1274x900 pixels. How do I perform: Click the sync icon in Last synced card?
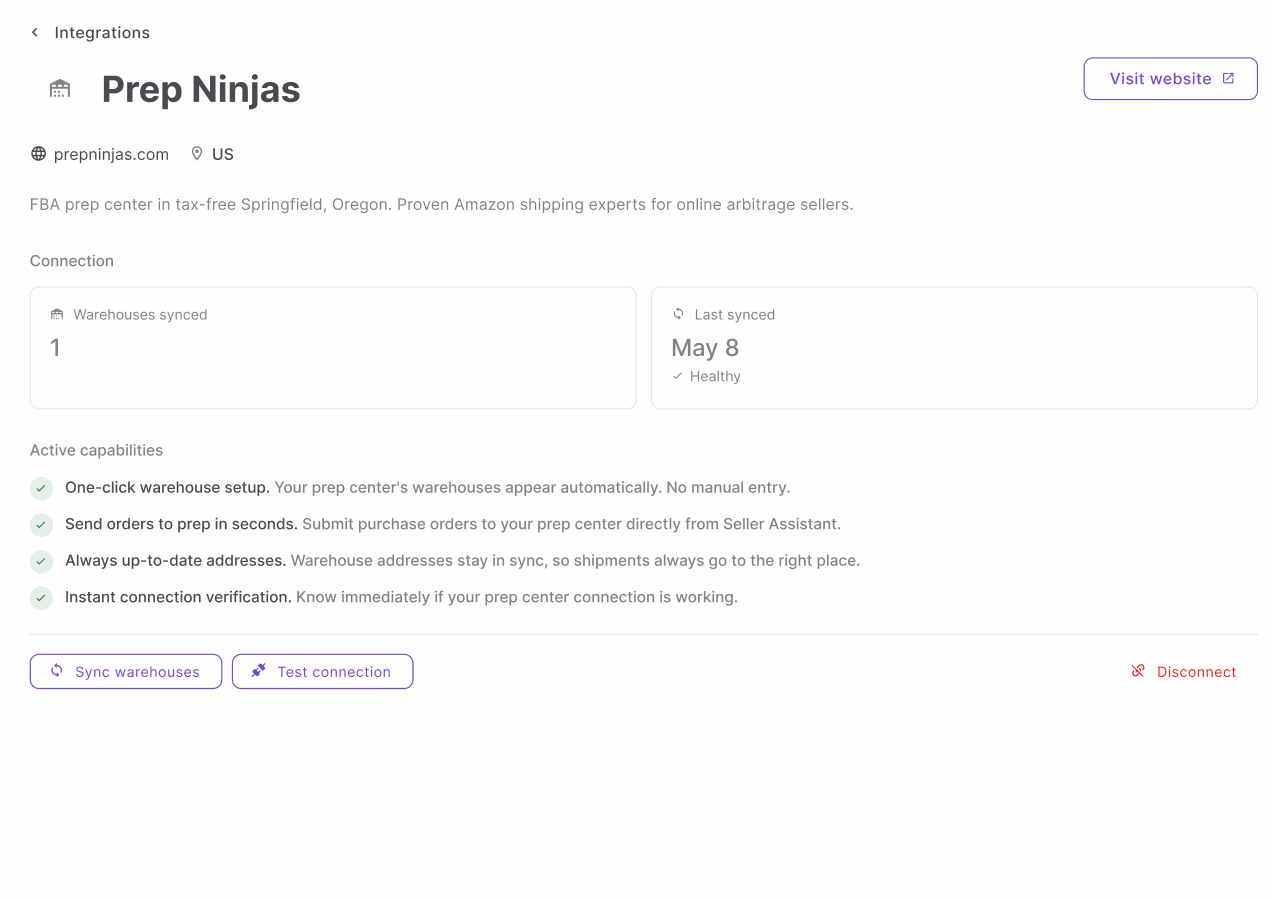click(678, 314)
